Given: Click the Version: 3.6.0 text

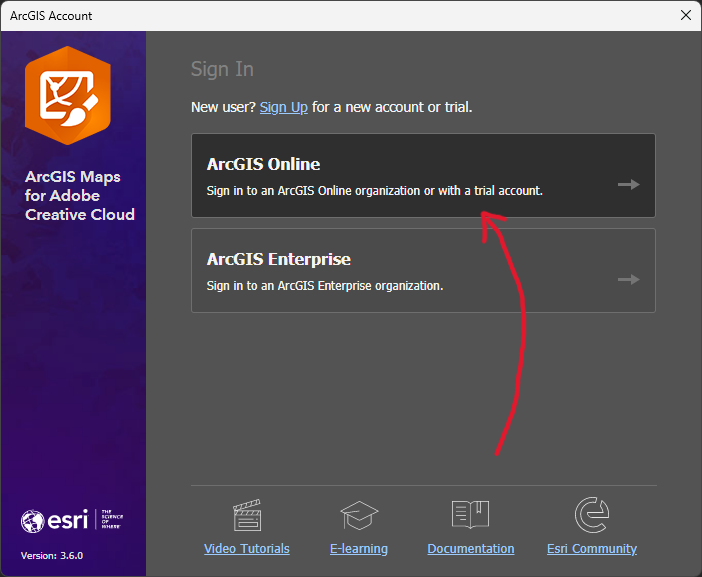Looking at the screenshot, I should [52, 556].
